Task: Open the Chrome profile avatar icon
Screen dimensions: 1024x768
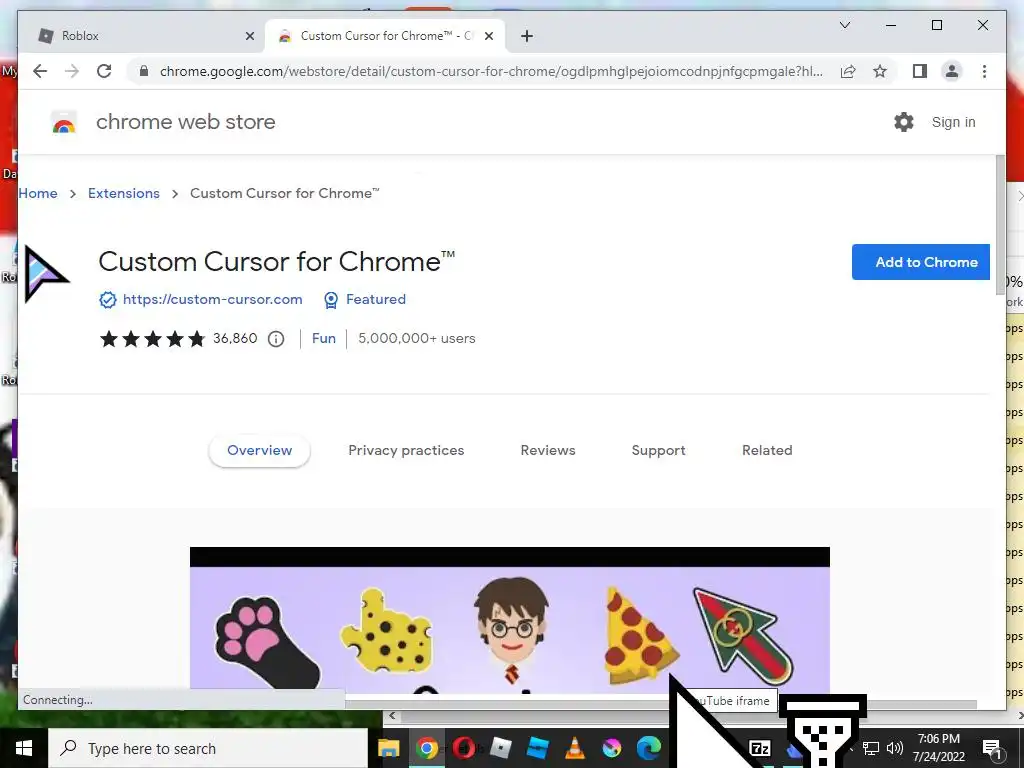Action: (952, 71)
